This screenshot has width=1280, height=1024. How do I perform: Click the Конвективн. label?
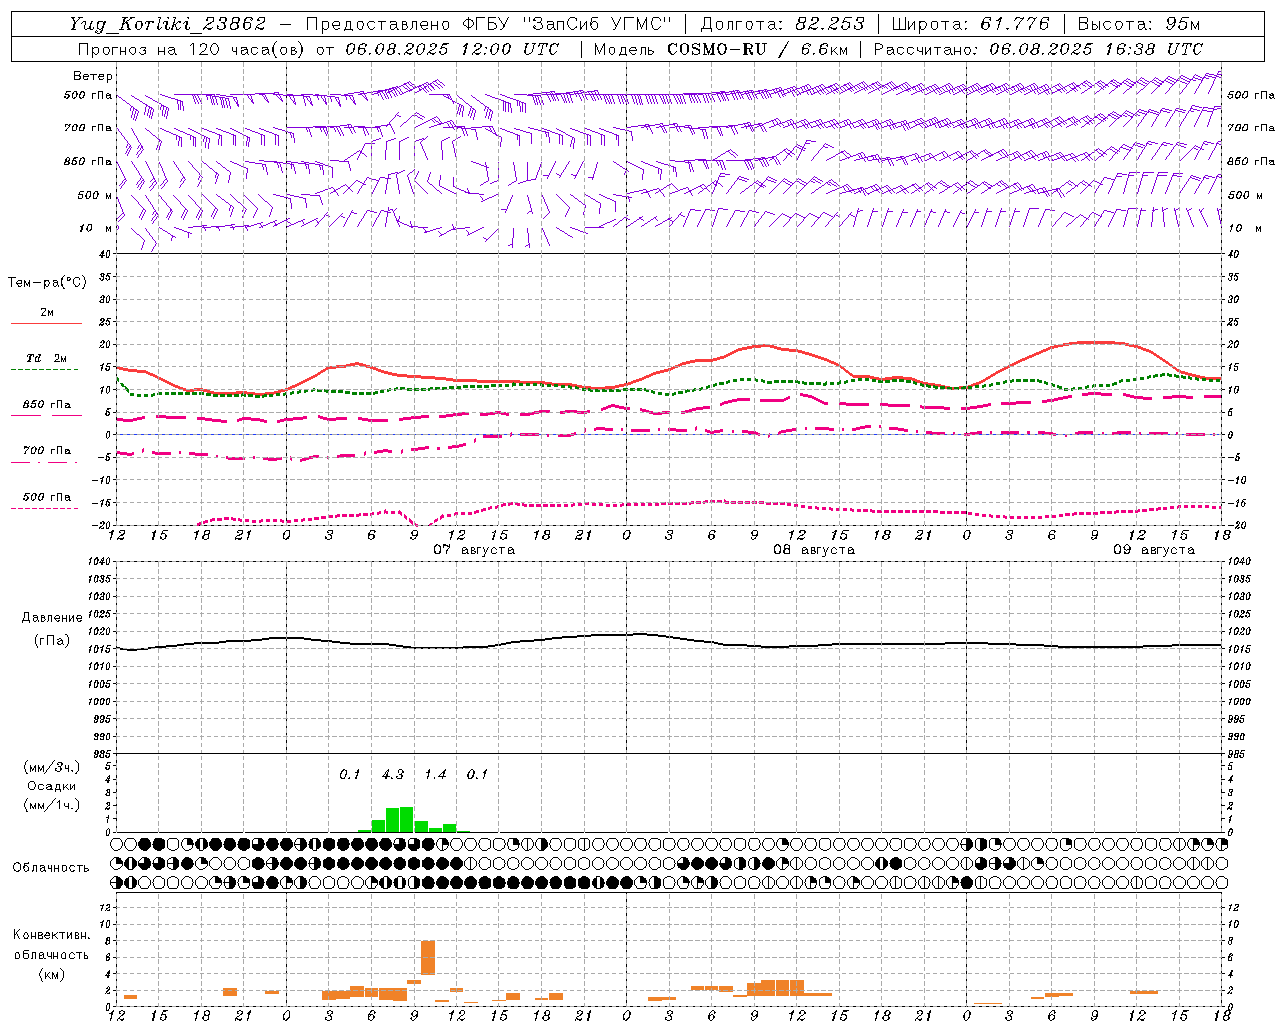(x=52, y=935)
